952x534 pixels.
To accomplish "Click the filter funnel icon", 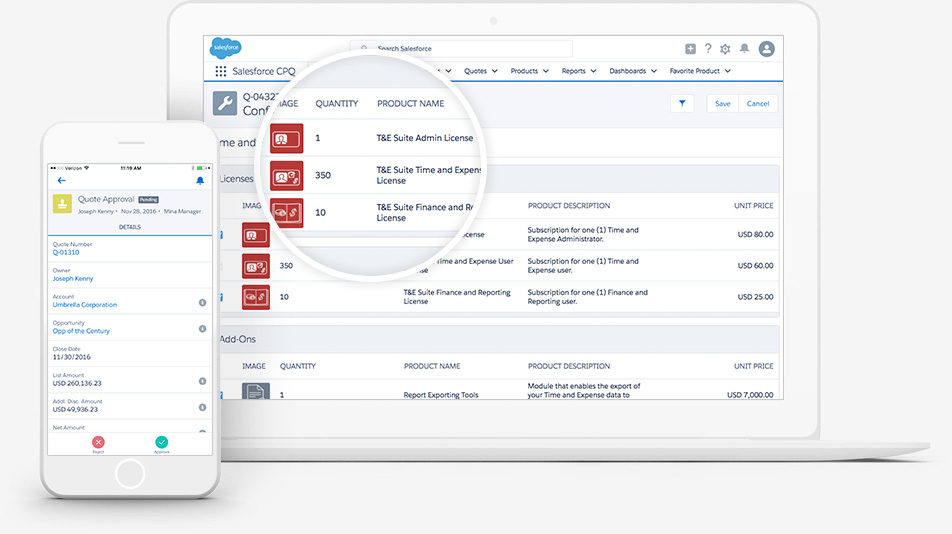I will click(x=682, y=103).
